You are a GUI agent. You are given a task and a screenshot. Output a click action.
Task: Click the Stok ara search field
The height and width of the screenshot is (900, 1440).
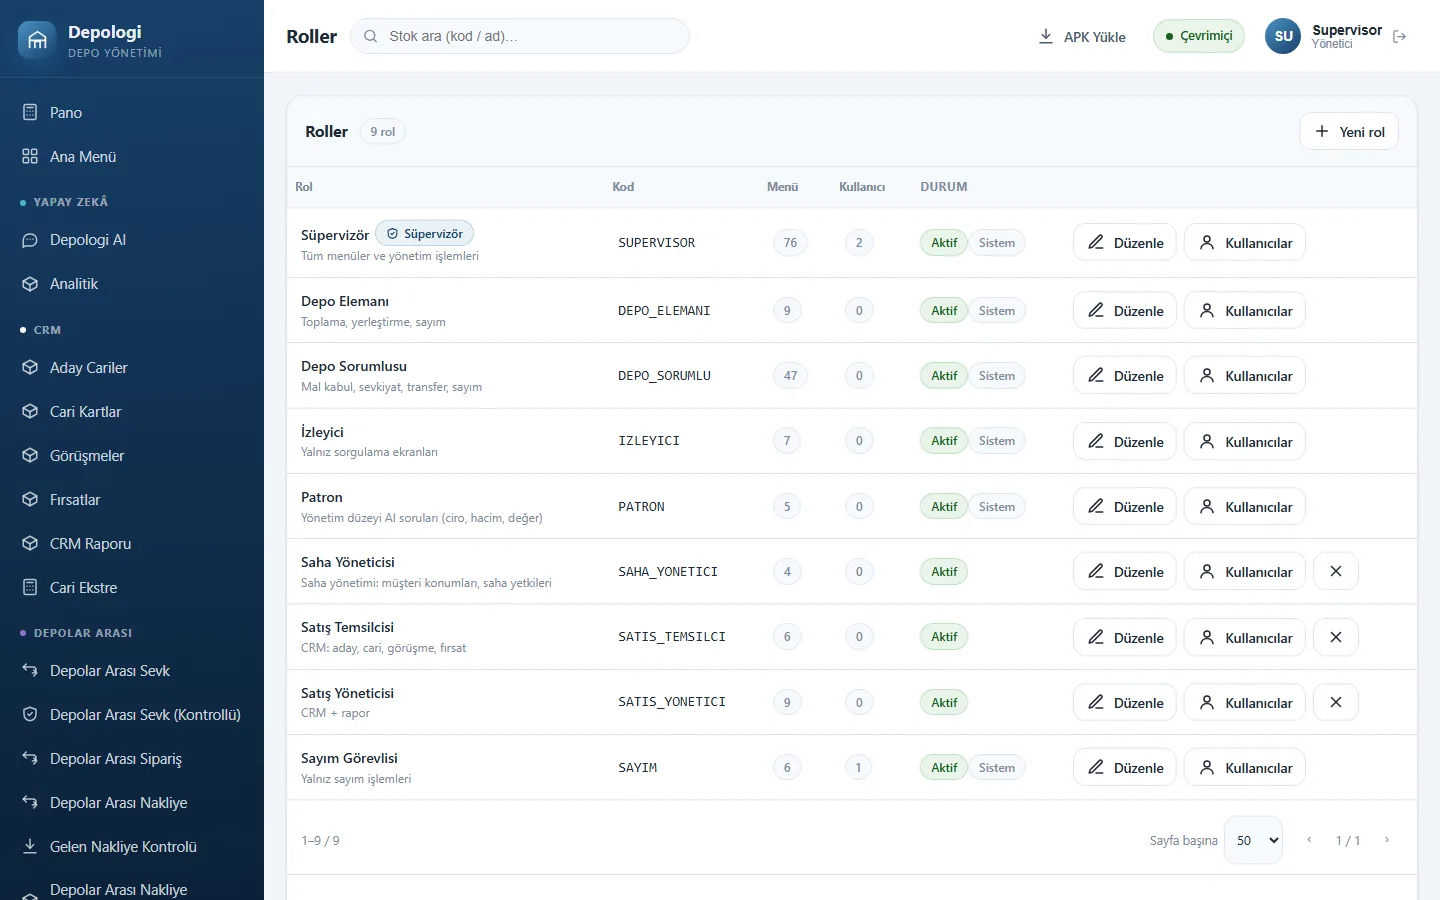point(520,36)
